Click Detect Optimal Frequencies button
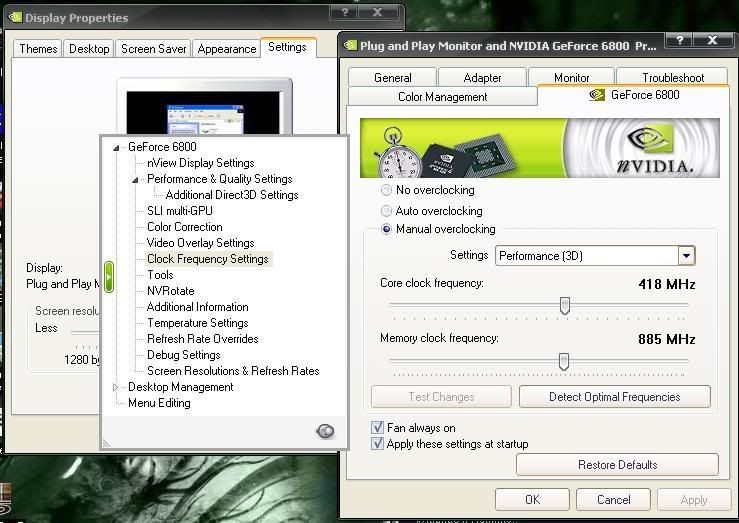 615,397
